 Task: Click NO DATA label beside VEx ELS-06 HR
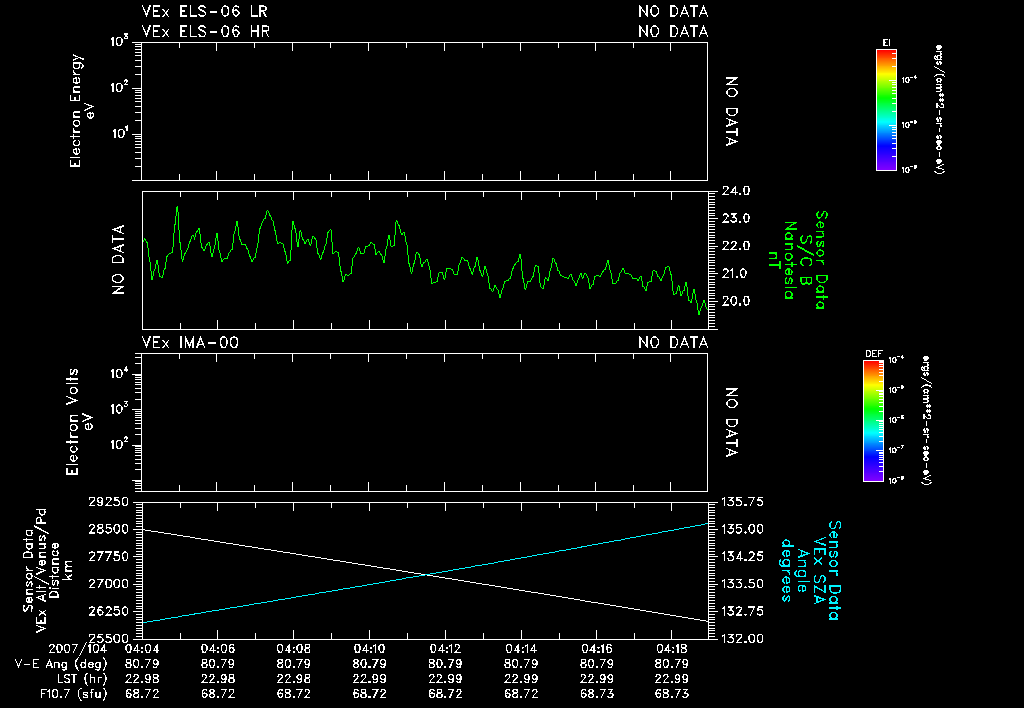(x=673, y=31)
